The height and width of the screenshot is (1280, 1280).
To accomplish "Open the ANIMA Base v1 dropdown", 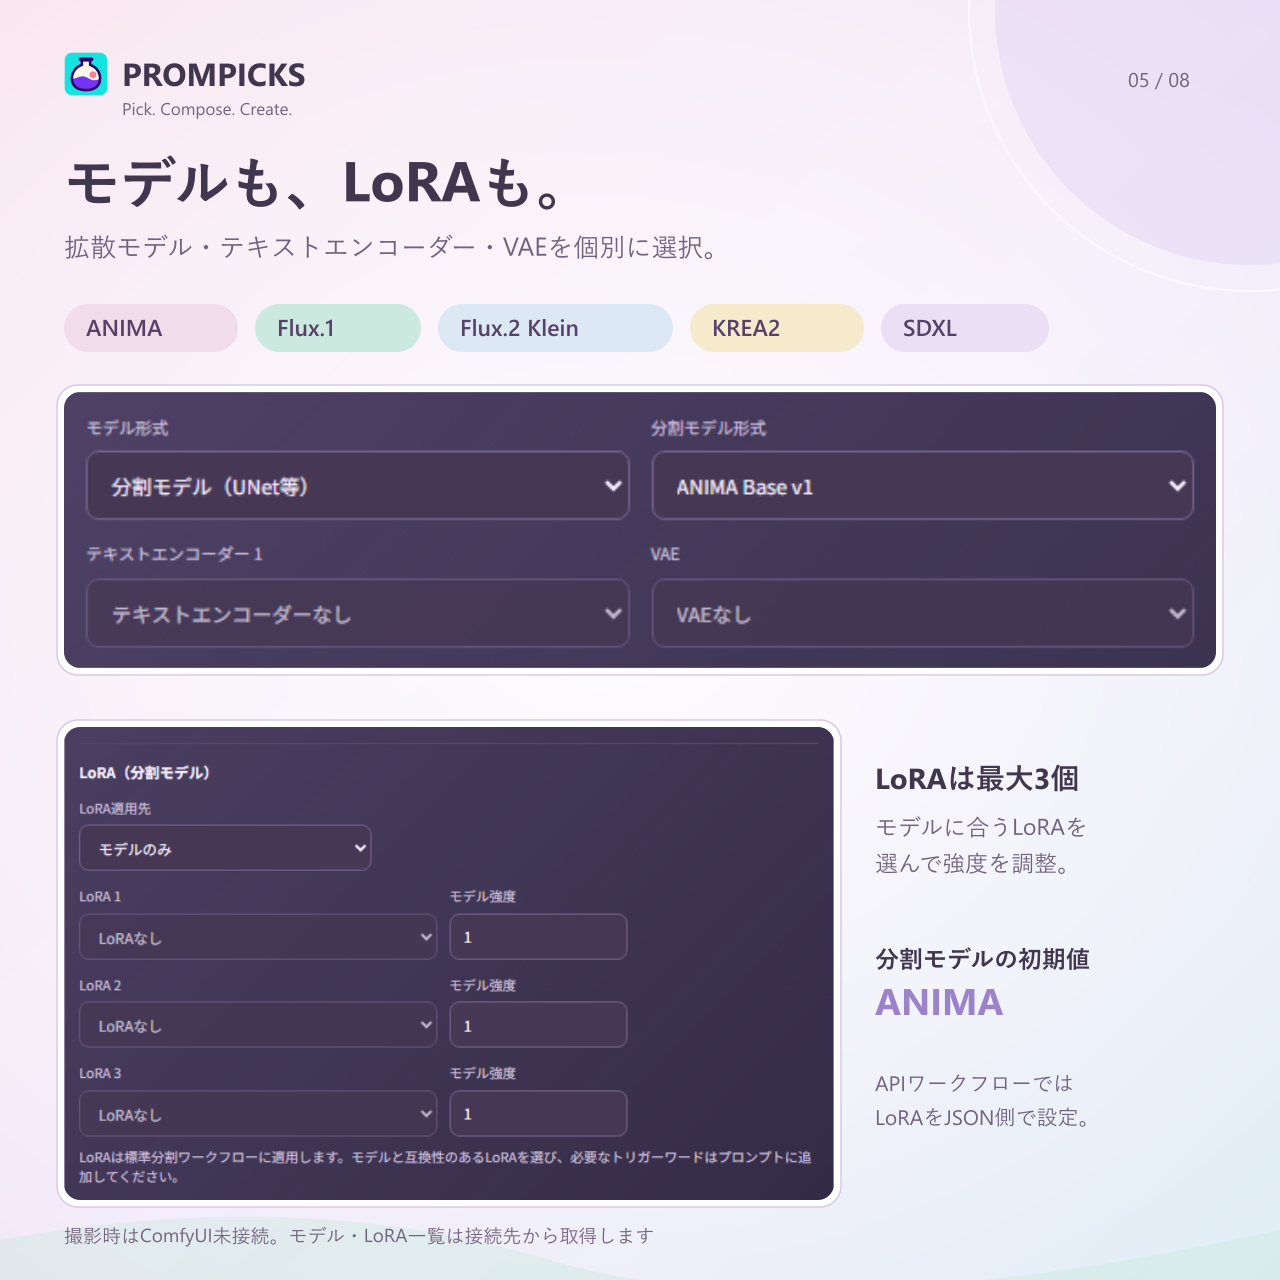I will (923, 486).
